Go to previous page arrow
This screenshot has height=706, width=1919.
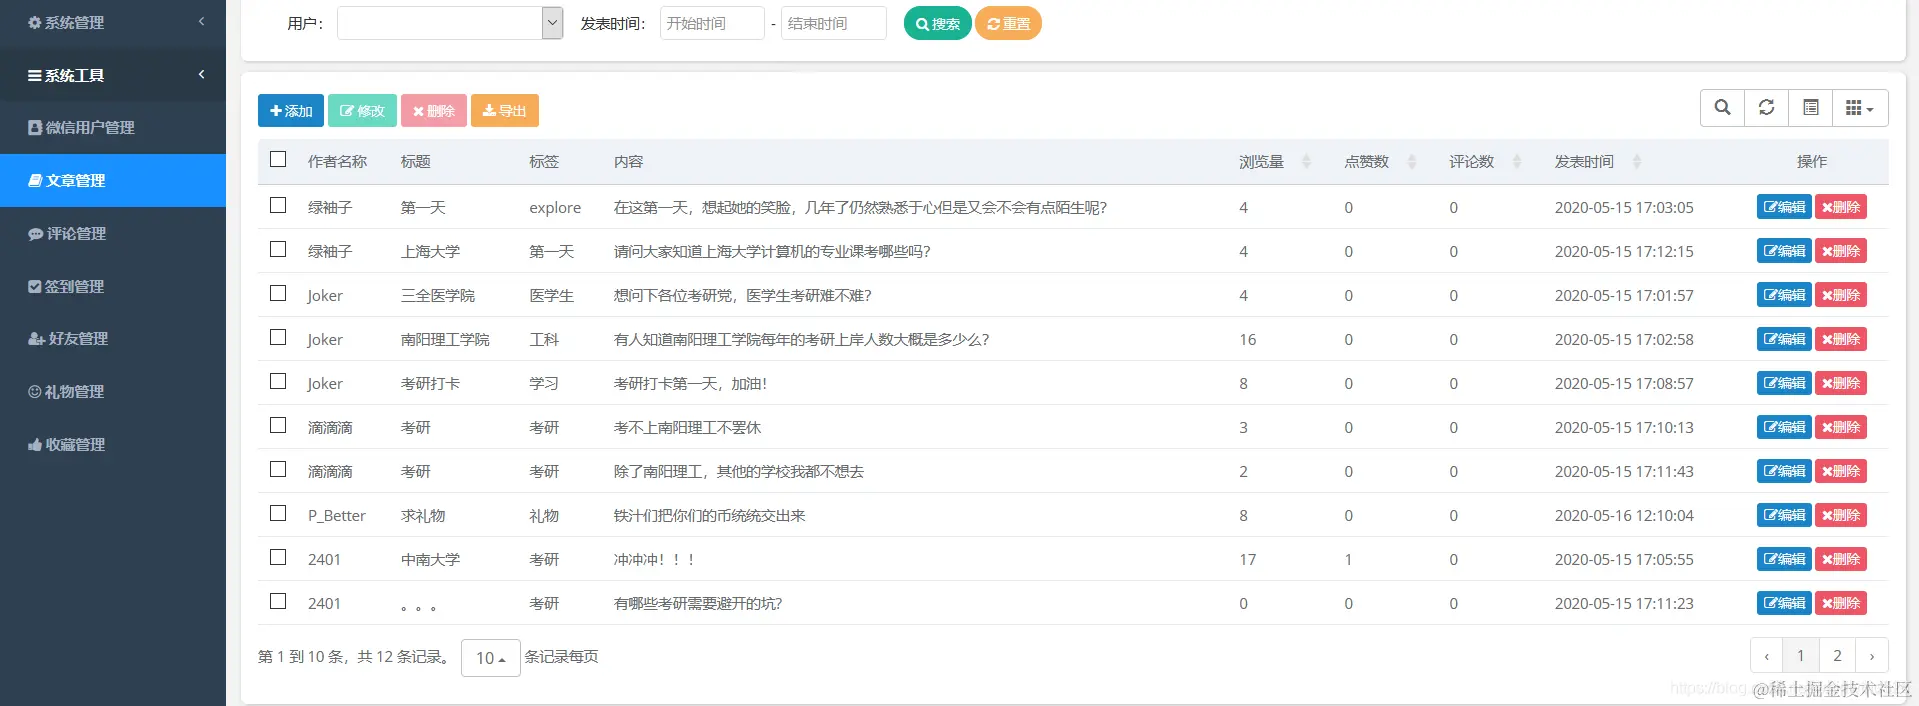point(1767,656)
